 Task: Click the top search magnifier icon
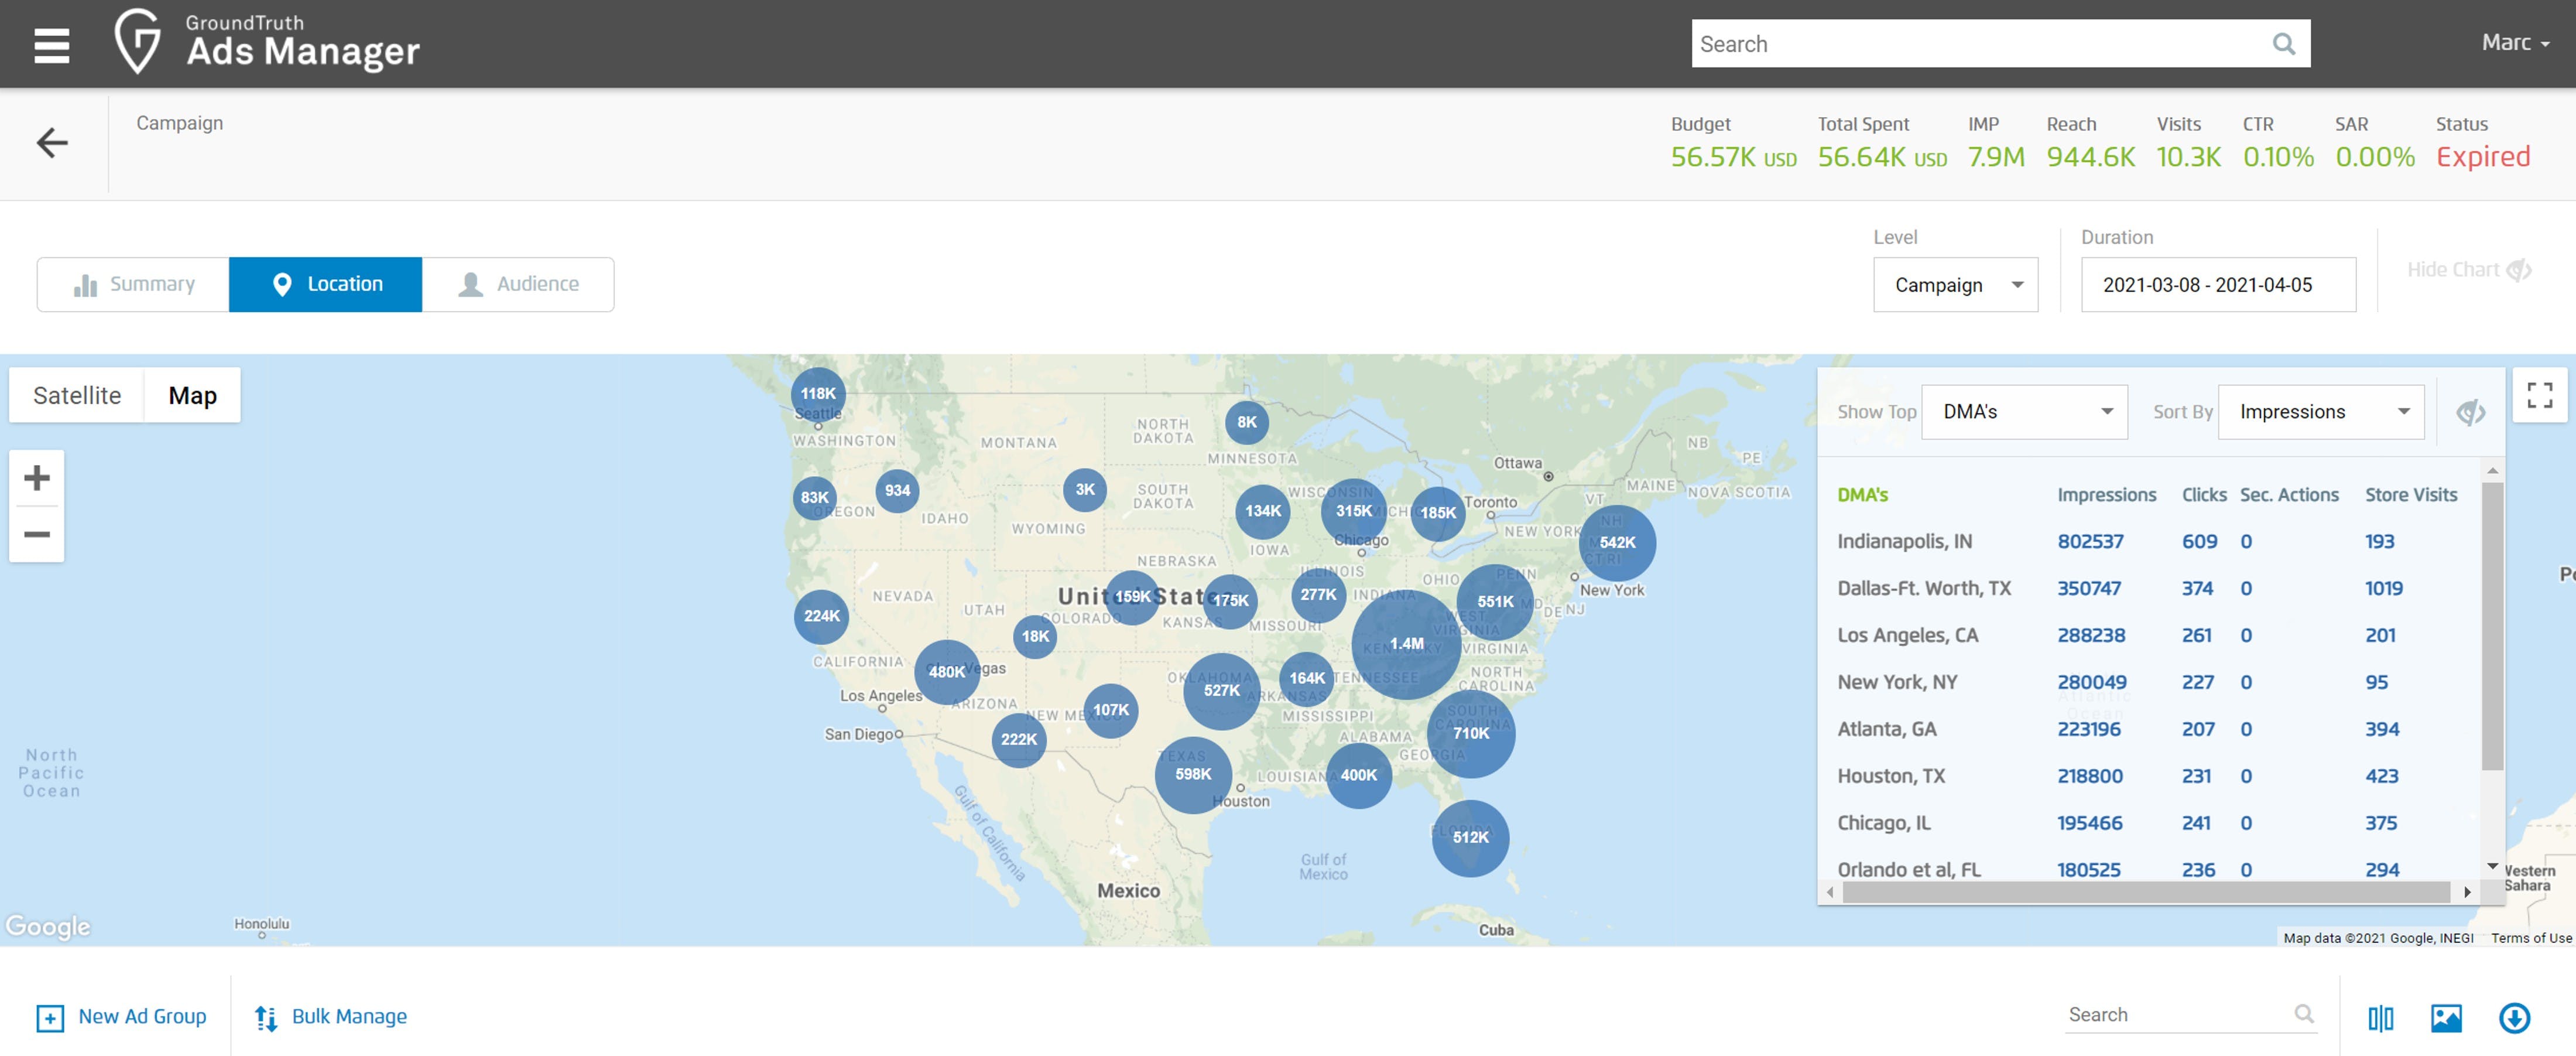click(2283, 44)
